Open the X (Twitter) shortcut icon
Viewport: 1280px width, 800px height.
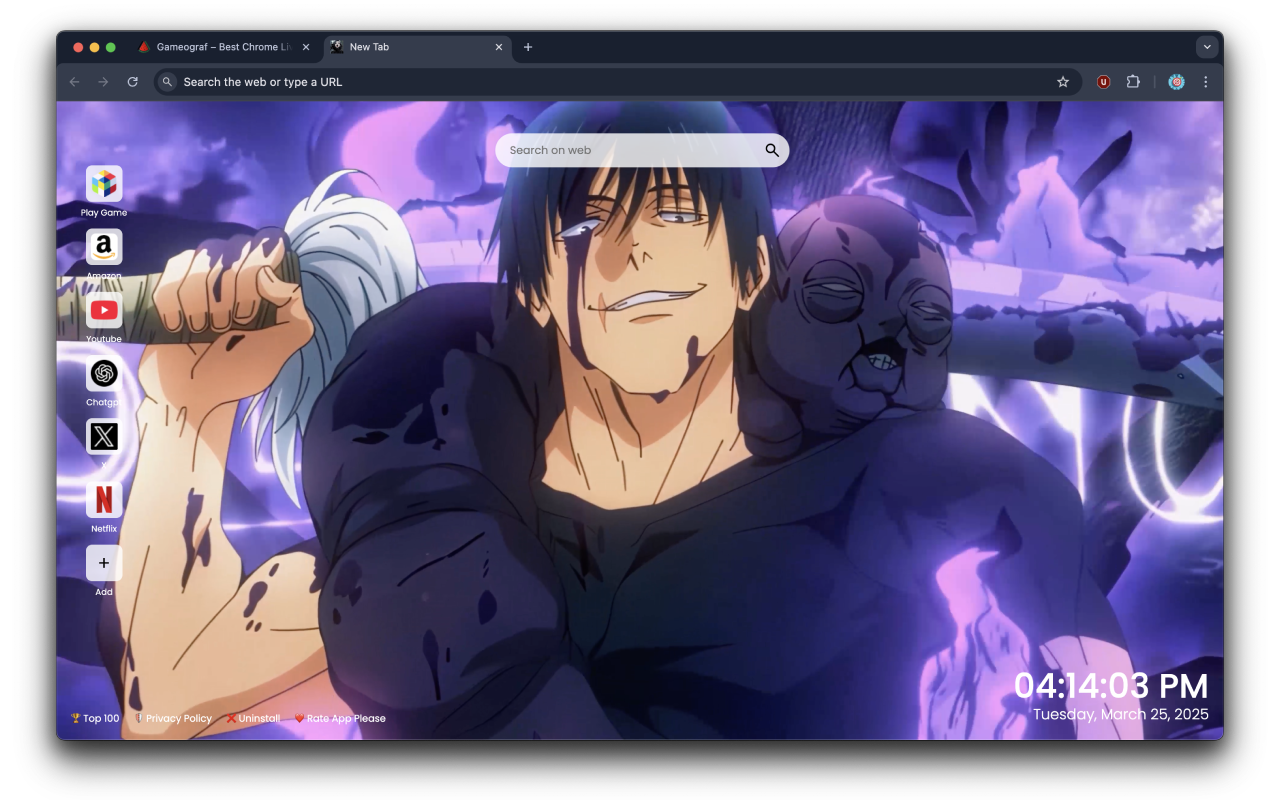[104, 437]
